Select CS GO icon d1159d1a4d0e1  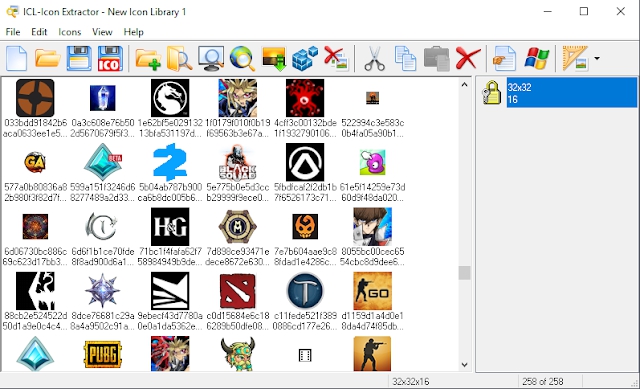click(372, 291)
